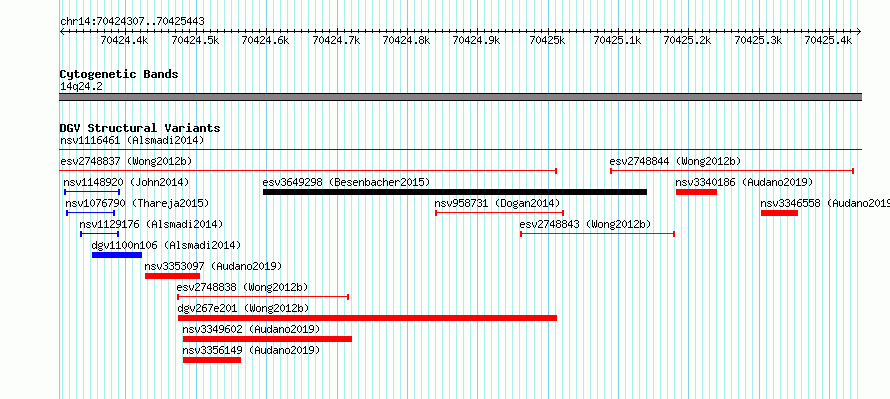
Task: Click the nsv3349602 (Audano2019) label
Action: pyautogui.click(x=251, y=329)
